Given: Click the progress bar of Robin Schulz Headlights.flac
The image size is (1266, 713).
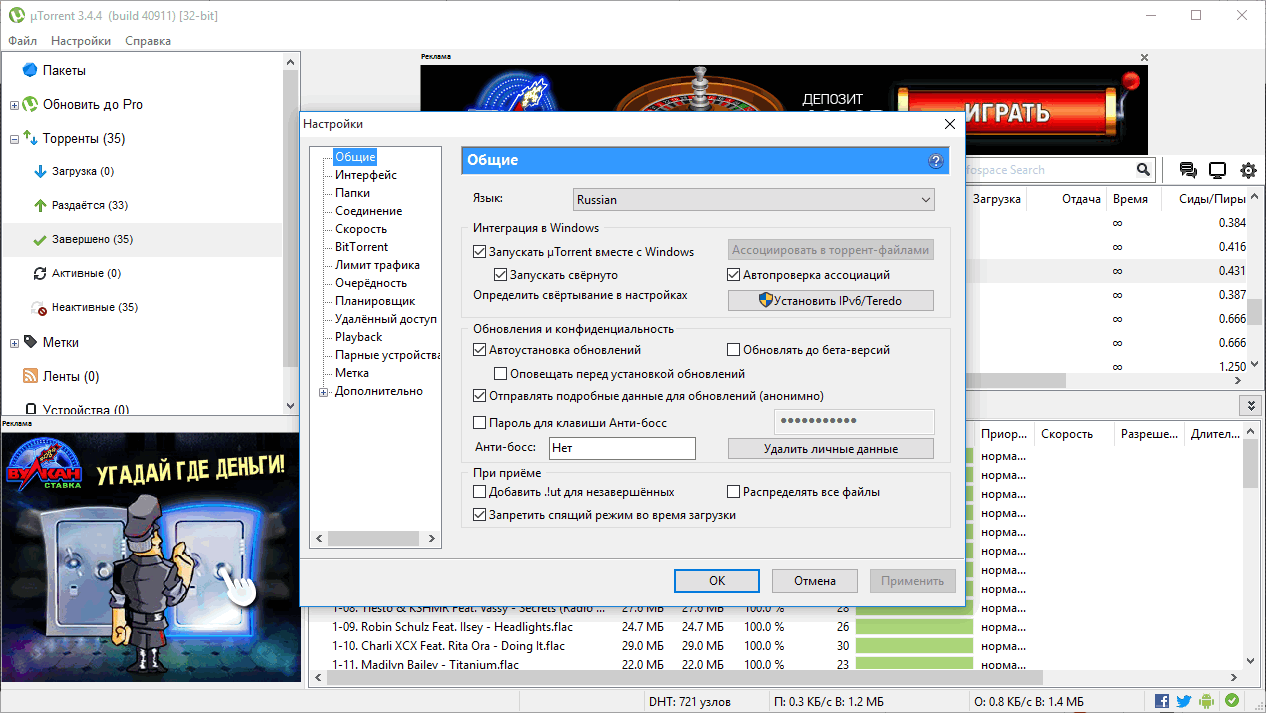Looking at the screenshot, I should (914, 627).
